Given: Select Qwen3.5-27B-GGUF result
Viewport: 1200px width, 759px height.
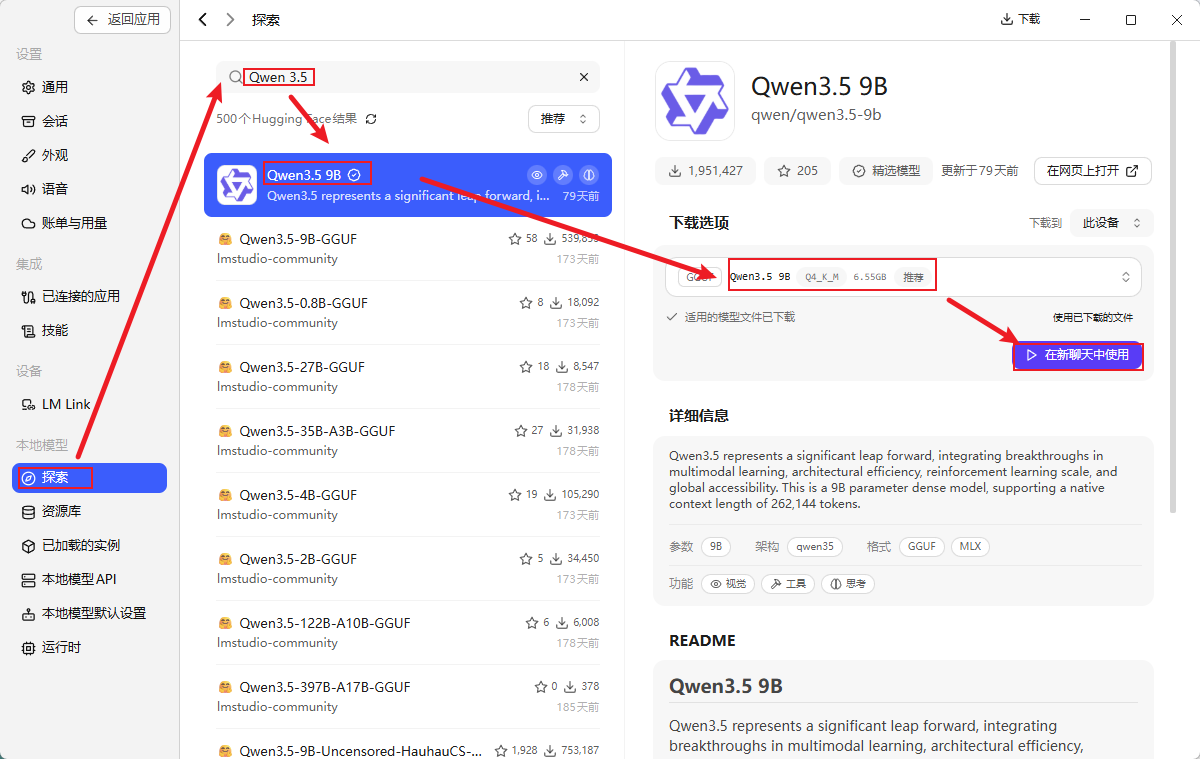Looking at the screenshot, I should pos(408,377).
